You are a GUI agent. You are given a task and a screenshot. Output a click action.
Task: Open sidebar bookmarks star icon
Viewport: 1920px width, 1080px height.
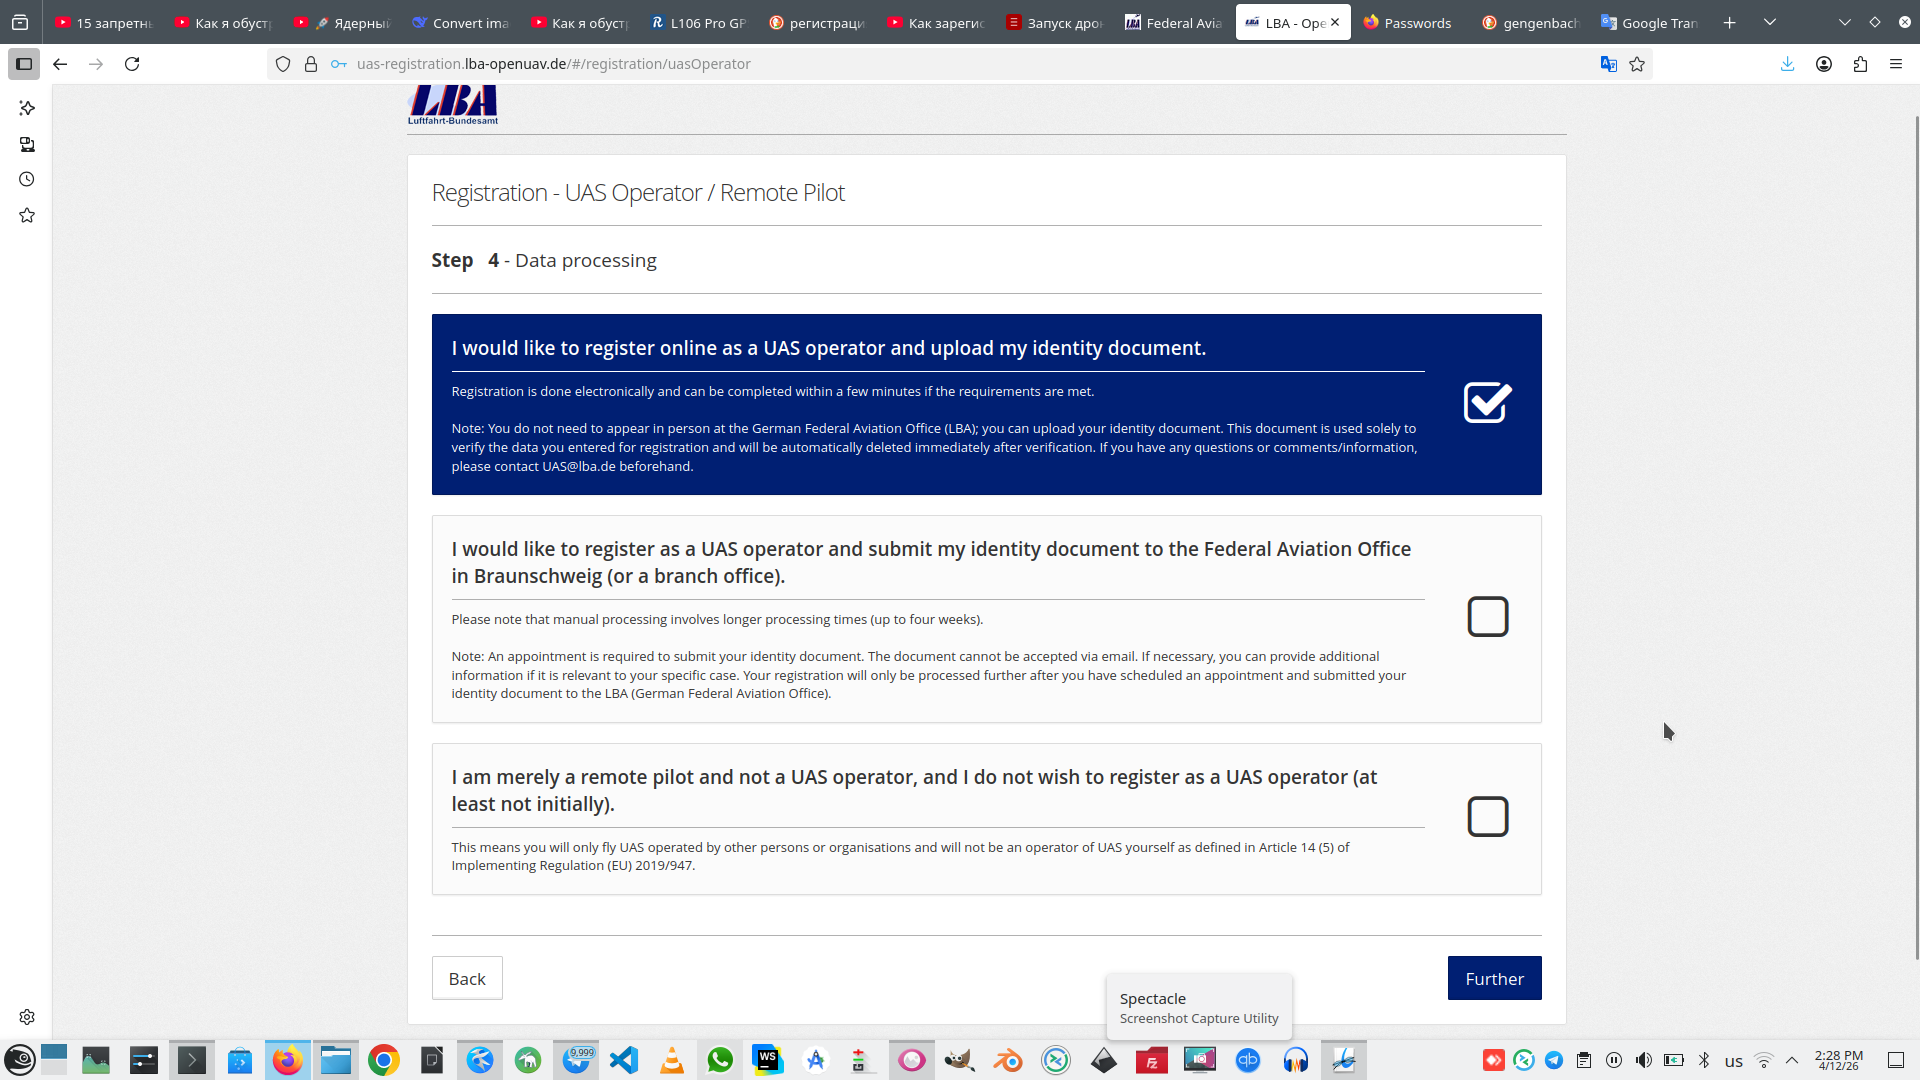coord(27,216)
